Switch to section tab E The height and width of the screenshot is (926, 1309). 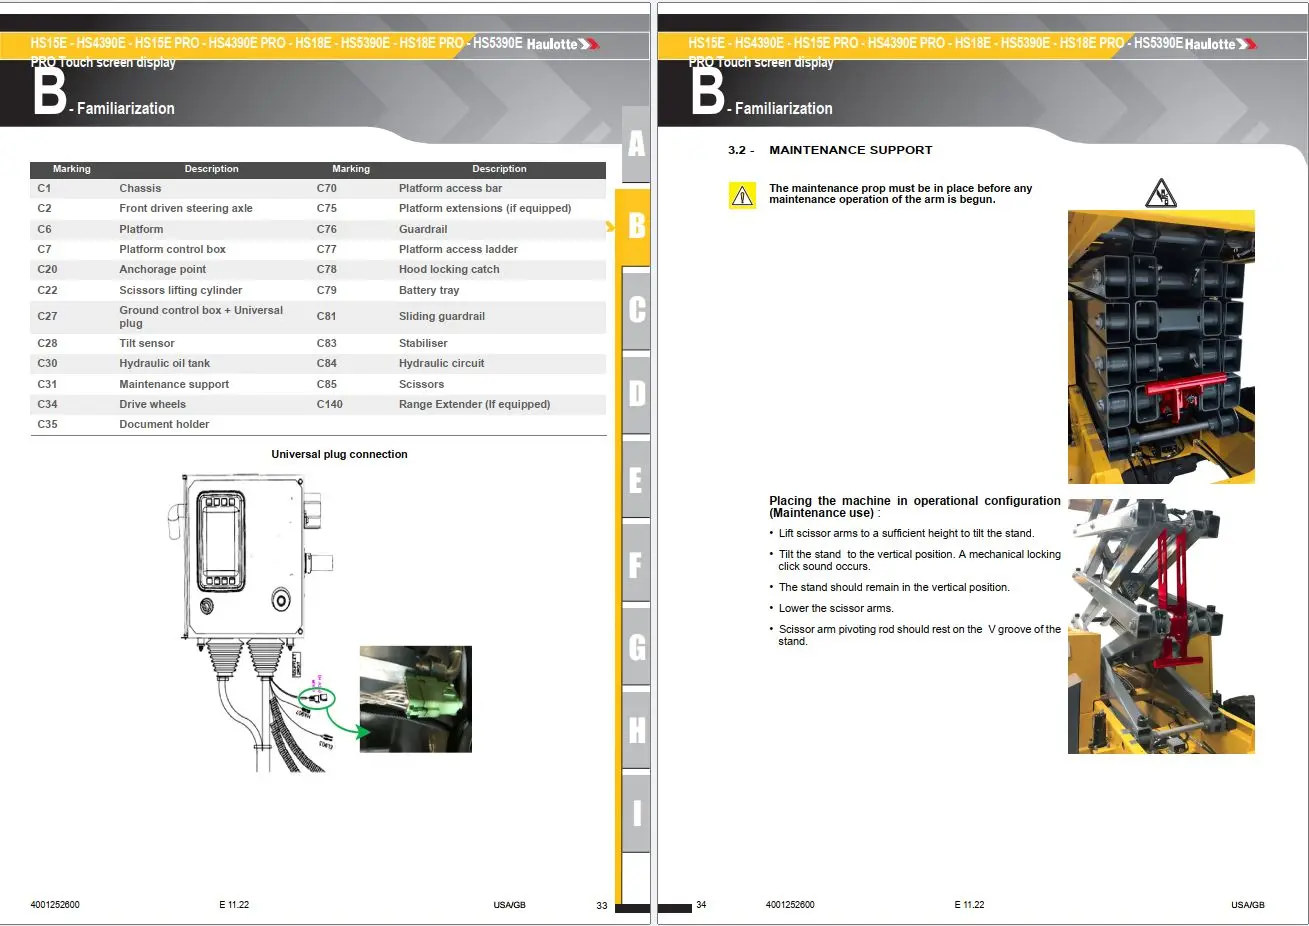[x=636, y=480]
